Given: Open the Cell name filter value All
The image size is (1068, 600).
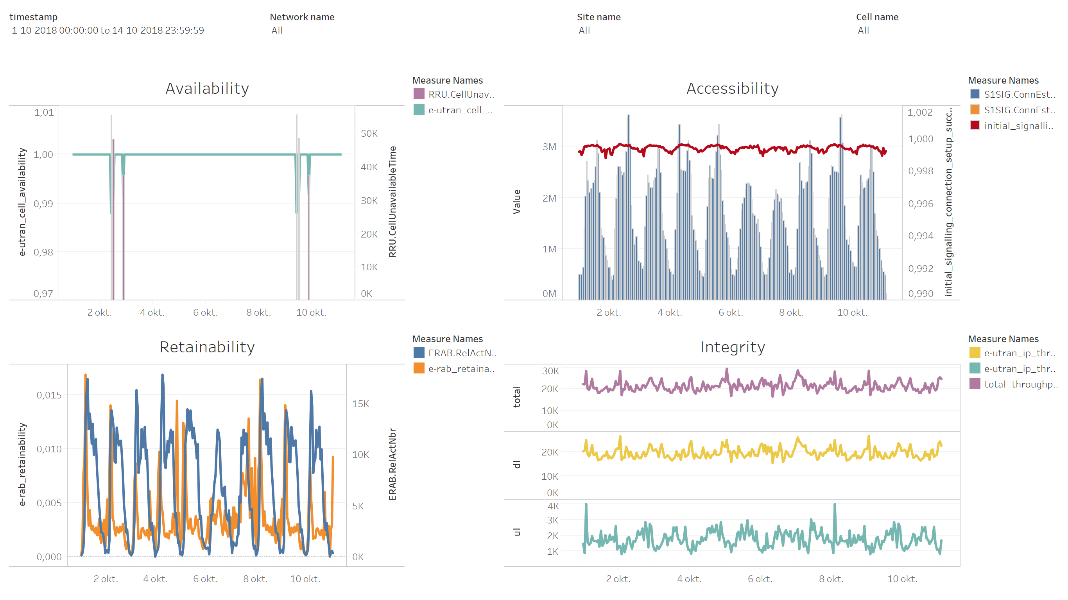Looking at the screenshot, I should click(x=863, y=31).
